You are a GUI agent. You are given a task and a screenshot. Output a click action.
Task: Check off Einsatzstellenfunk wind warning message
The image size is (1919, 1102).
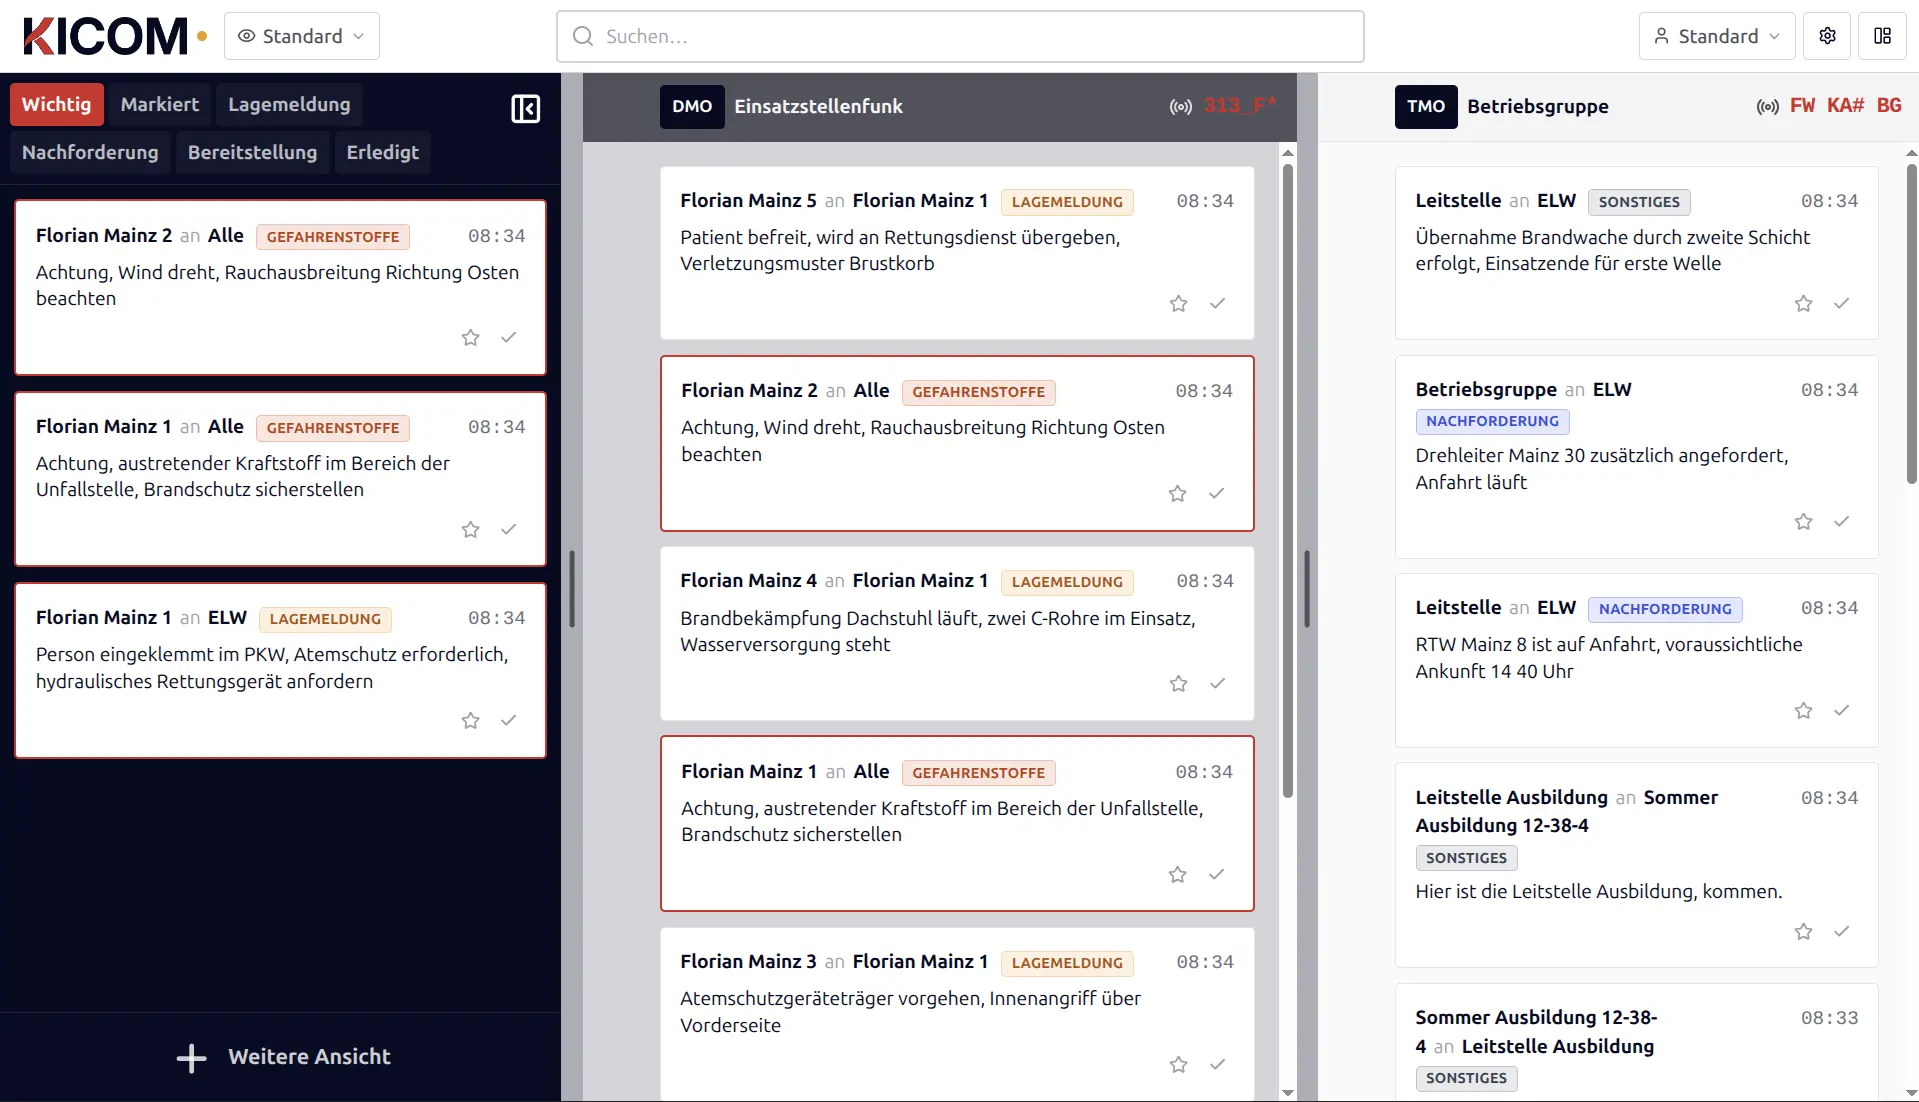click(x=1216, y=493)
